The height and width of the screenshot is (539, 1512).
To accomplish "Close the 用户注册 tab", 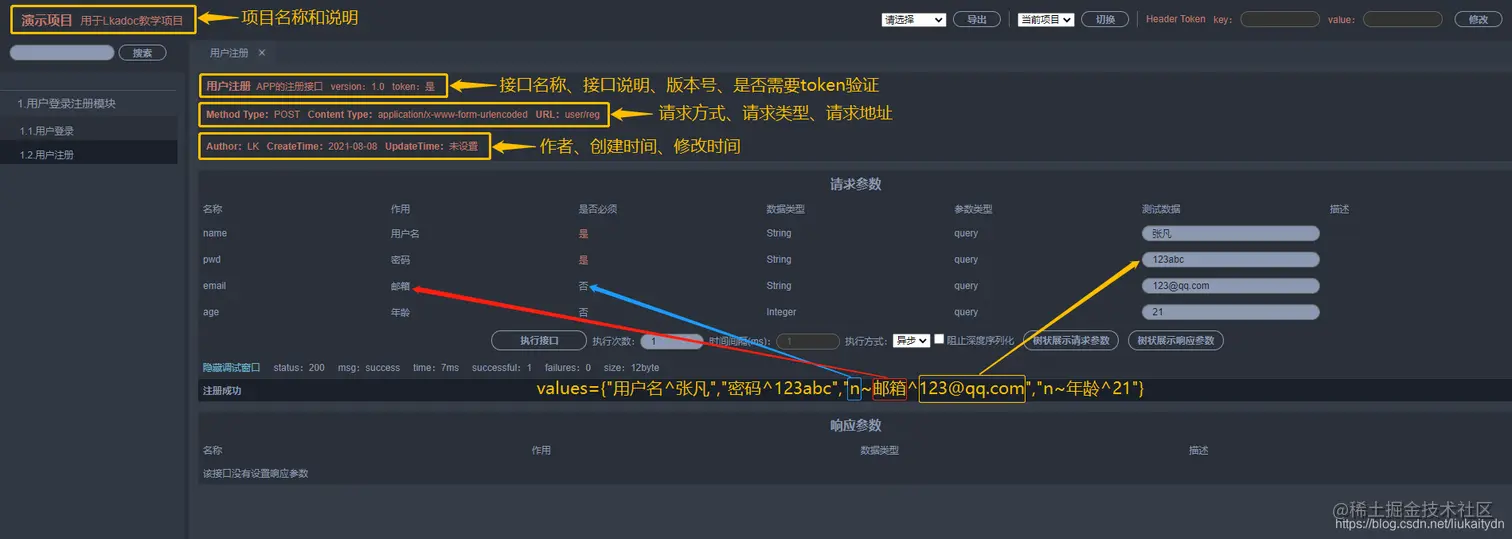I will pos(262,52).
